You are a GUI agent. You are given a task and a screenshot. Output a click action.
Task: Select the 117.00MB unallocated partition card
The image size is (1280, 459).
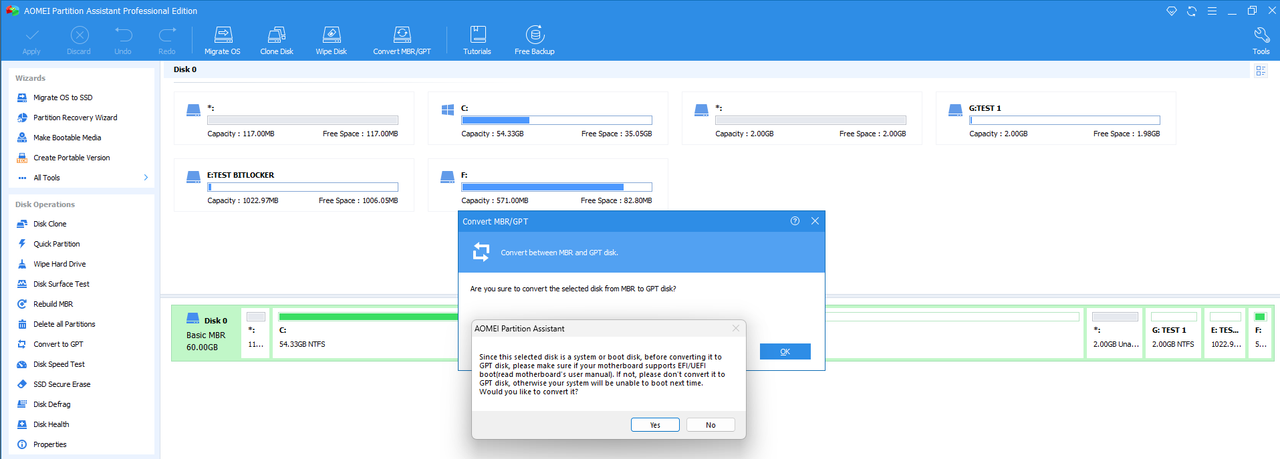point(293,119)
